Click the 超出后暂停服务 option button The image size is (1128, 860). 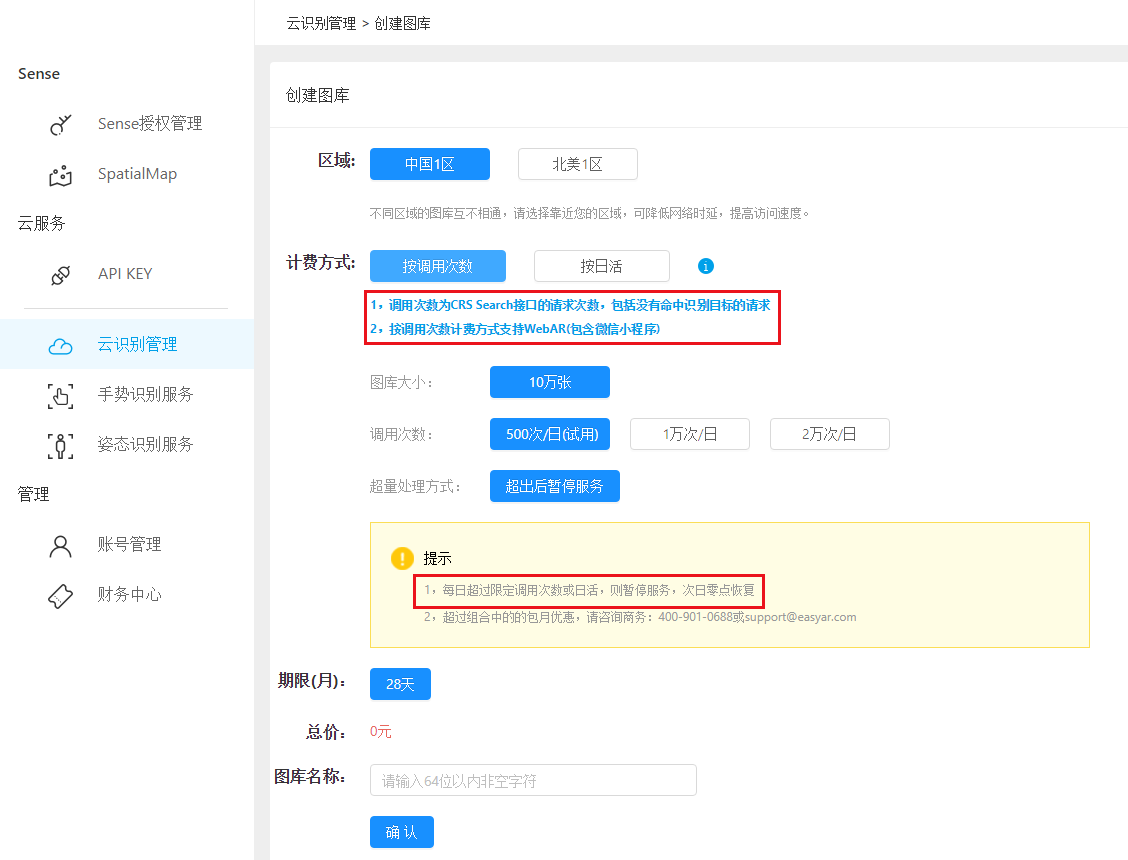[x=554, y=485]
